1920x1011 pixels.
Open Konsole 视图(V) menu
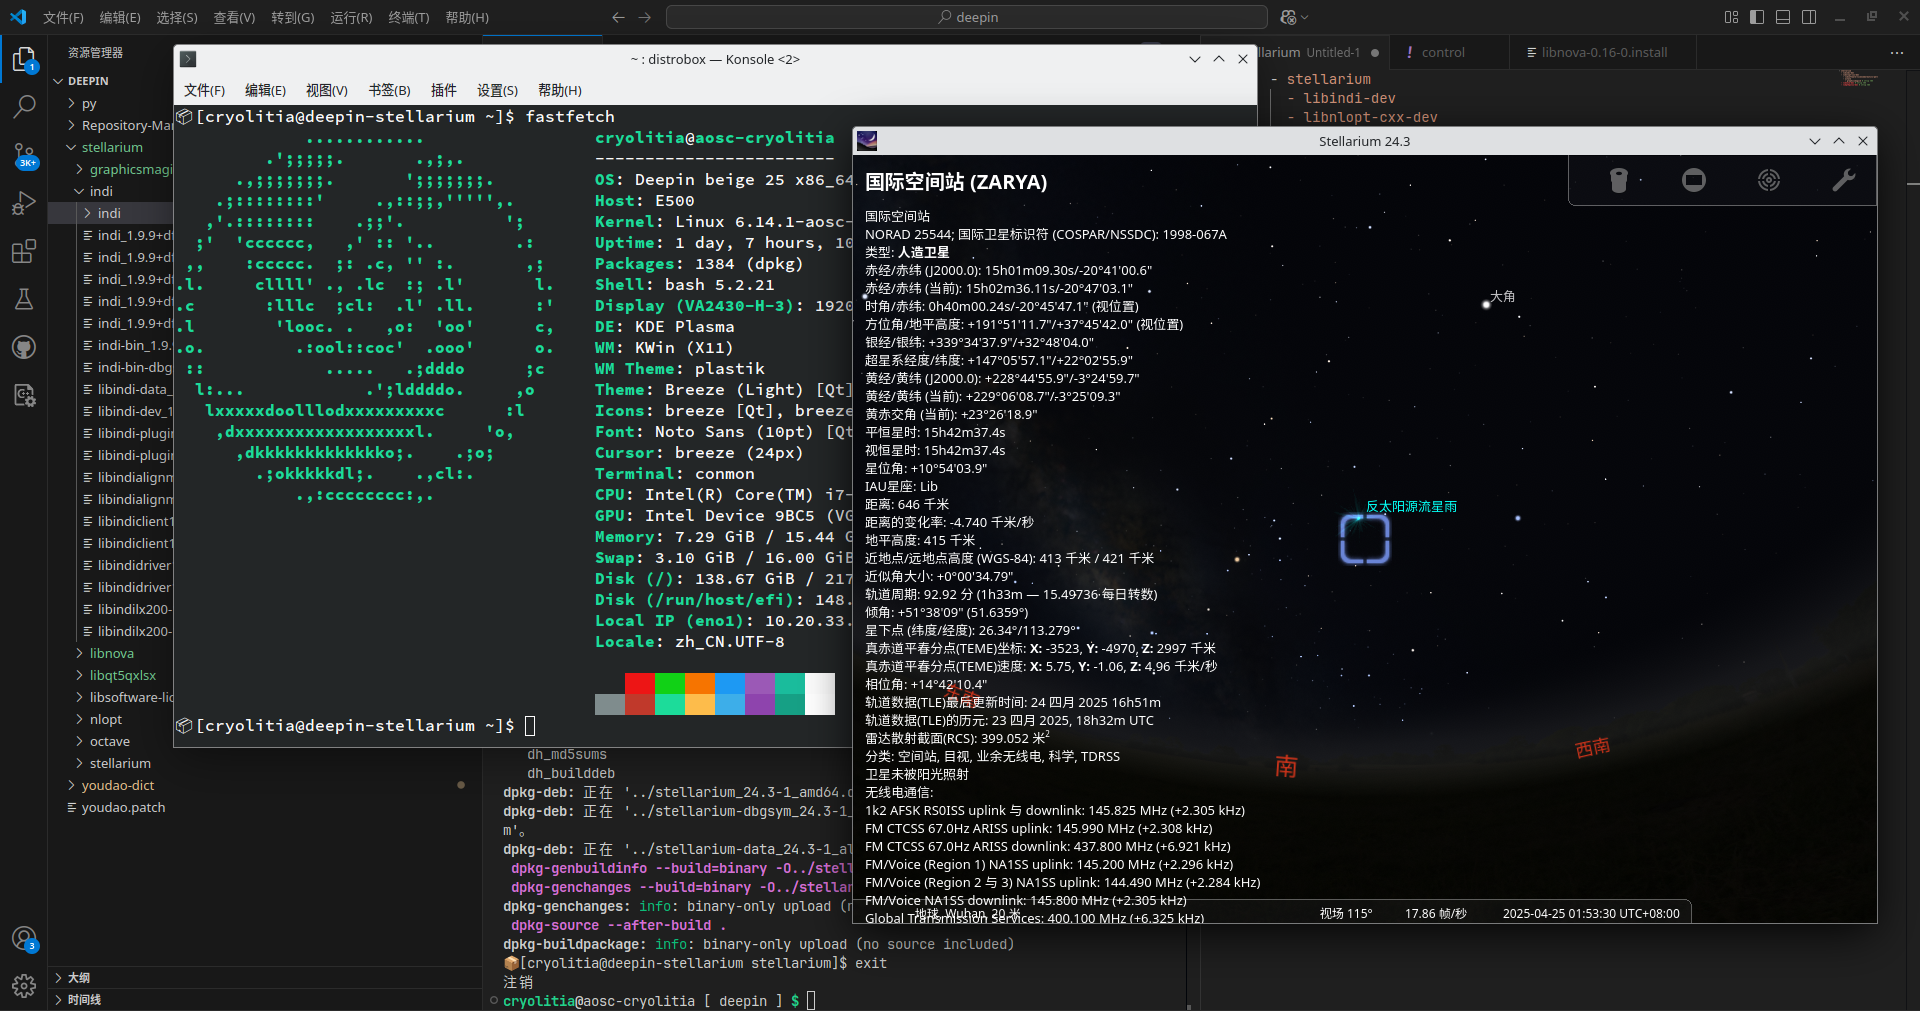click(x=327, y=90)
